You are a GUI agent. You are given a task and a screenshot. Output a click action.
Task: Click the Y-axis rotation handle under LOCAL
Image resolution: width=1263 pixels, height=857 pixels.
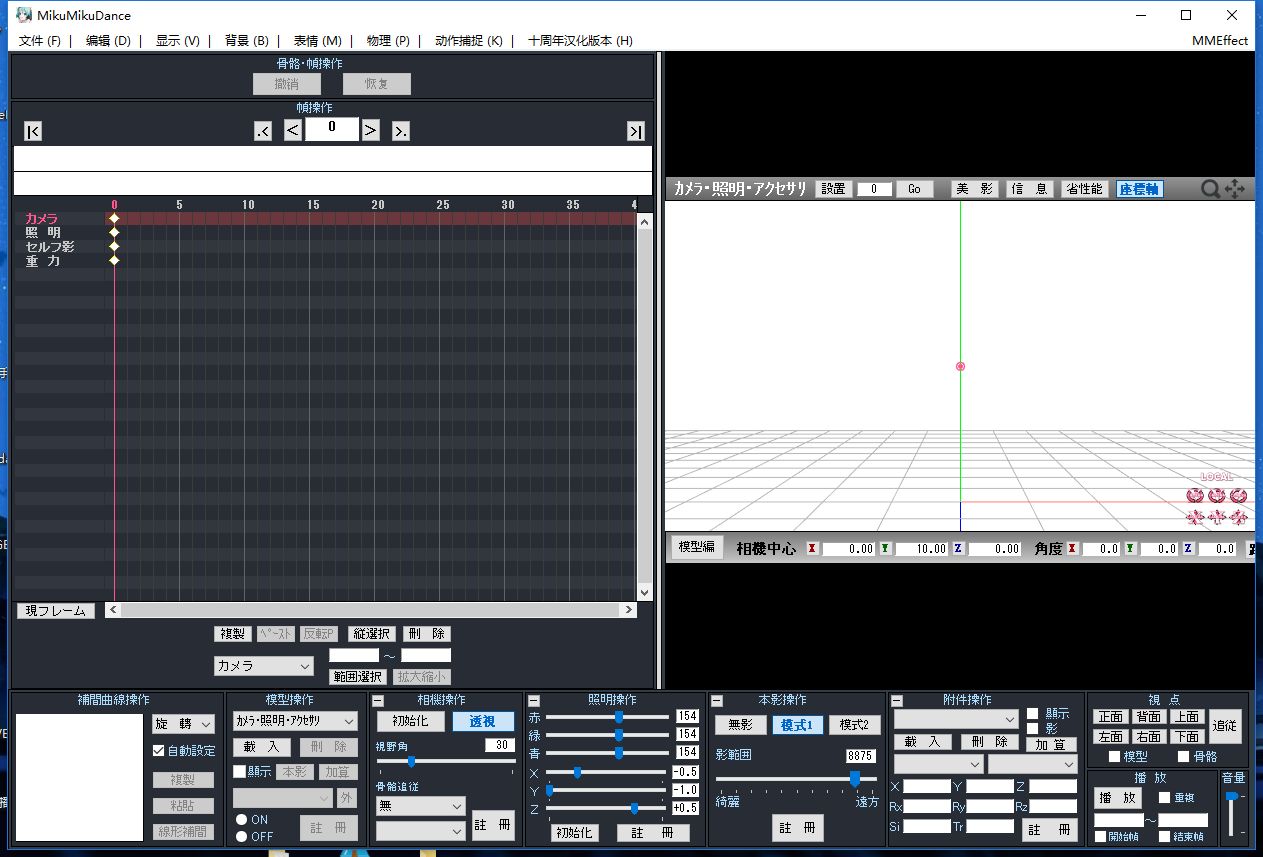point(1217,495)
